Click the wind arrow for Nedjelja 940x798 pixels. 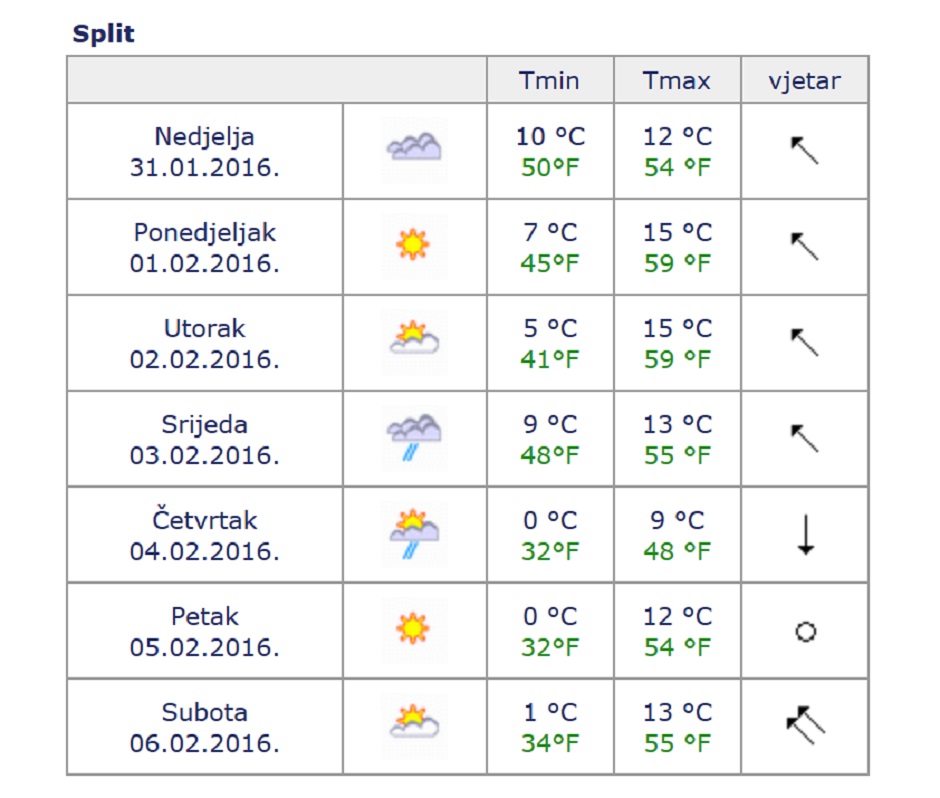(805, 150)
